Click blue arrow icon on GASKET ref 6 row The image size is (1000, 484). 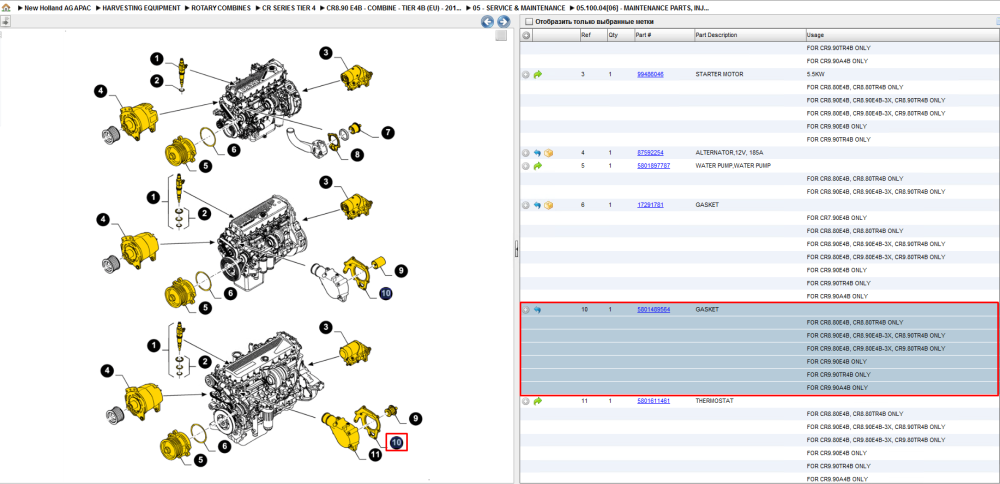coord(537,205)
